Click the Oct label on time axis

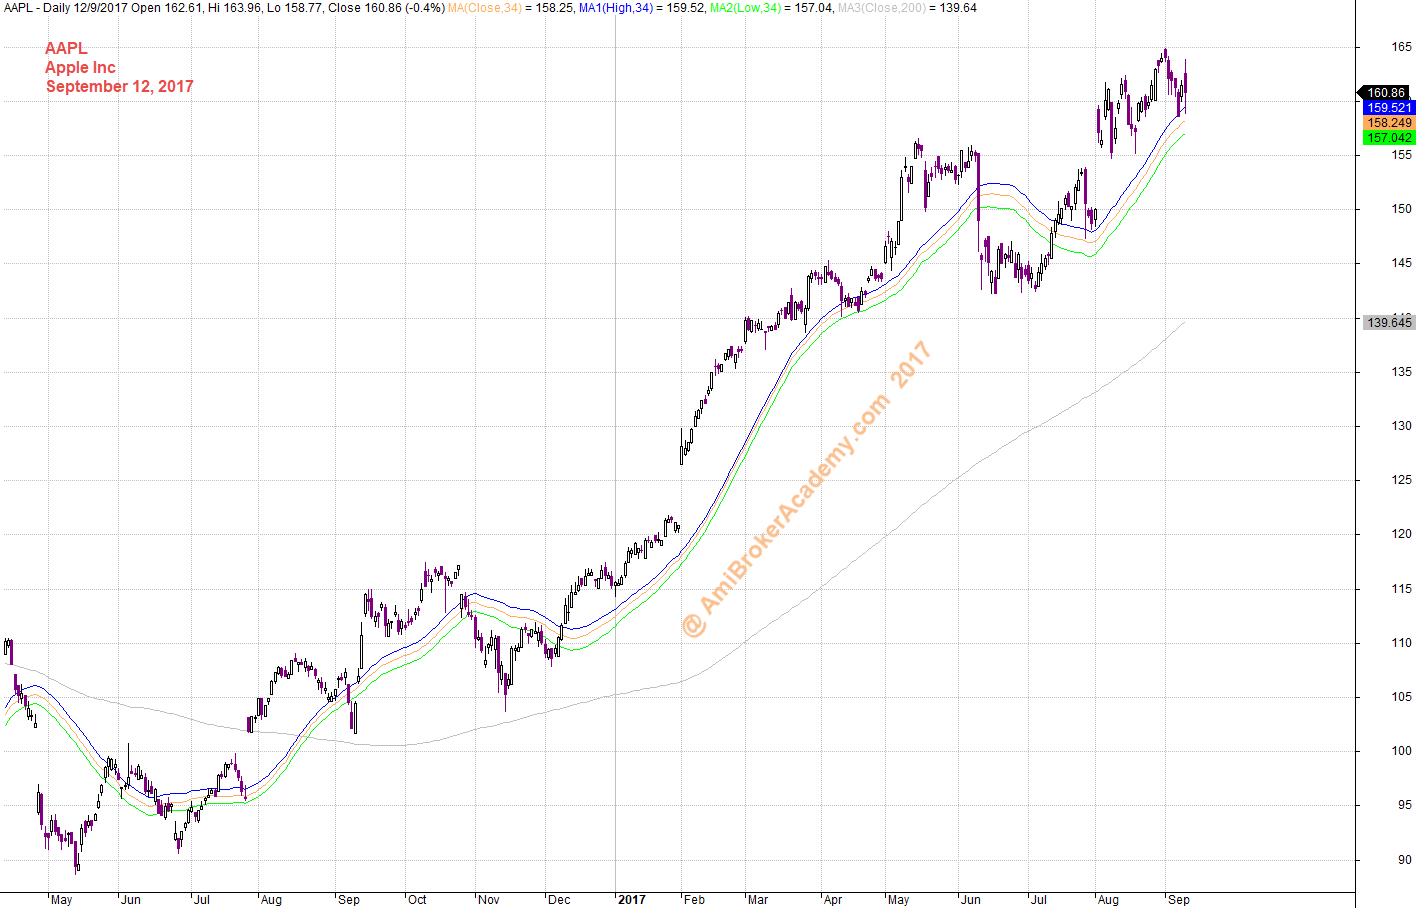coord(417,900)
